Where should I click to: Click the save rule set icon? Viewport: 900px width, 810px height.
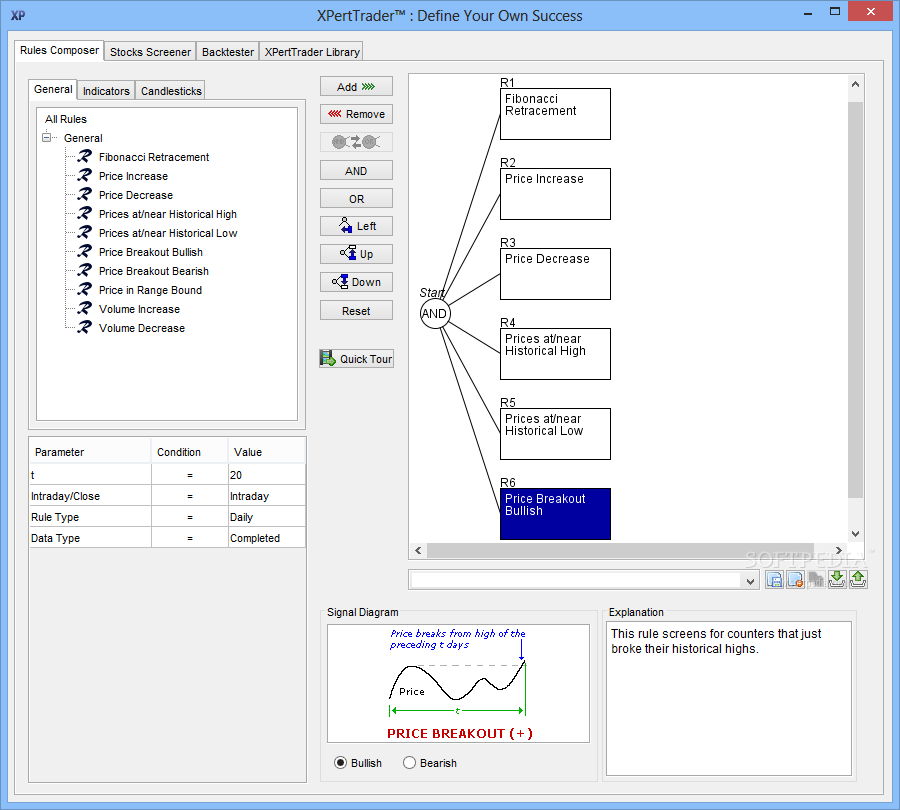coord(774,580)
